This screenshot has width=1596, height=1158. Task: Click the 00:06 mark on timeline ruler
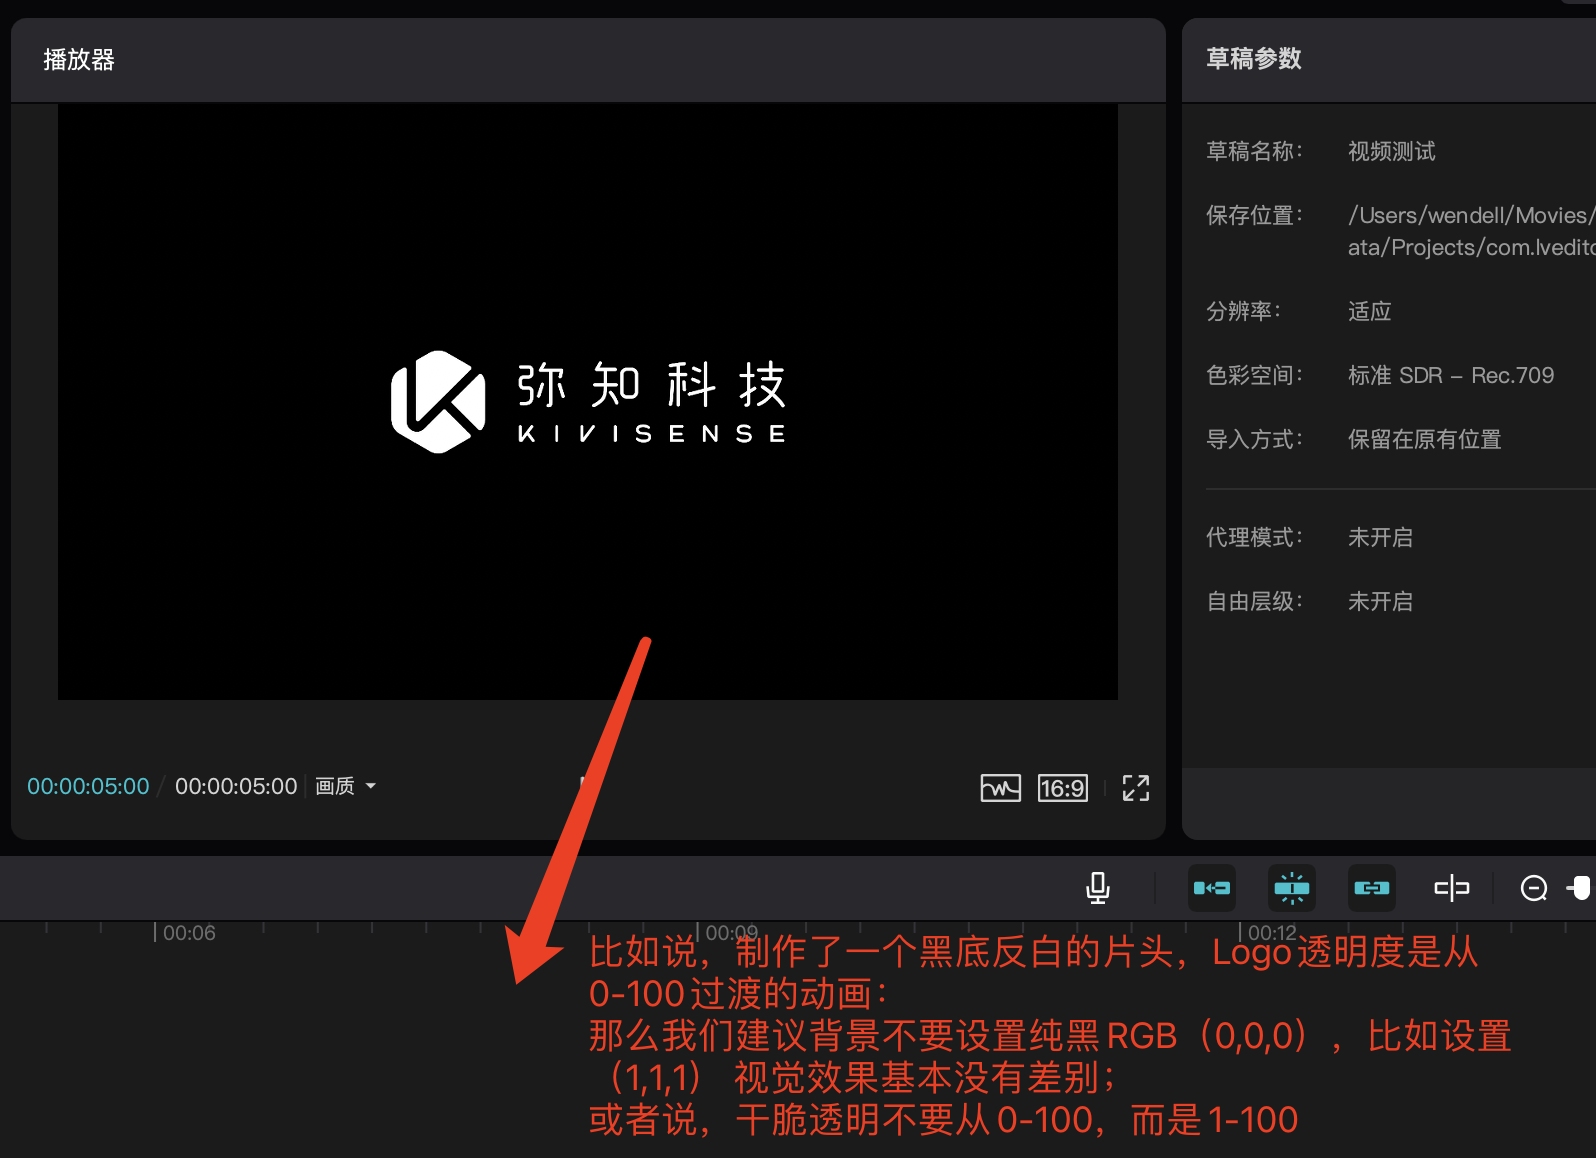tap(187, 933)
